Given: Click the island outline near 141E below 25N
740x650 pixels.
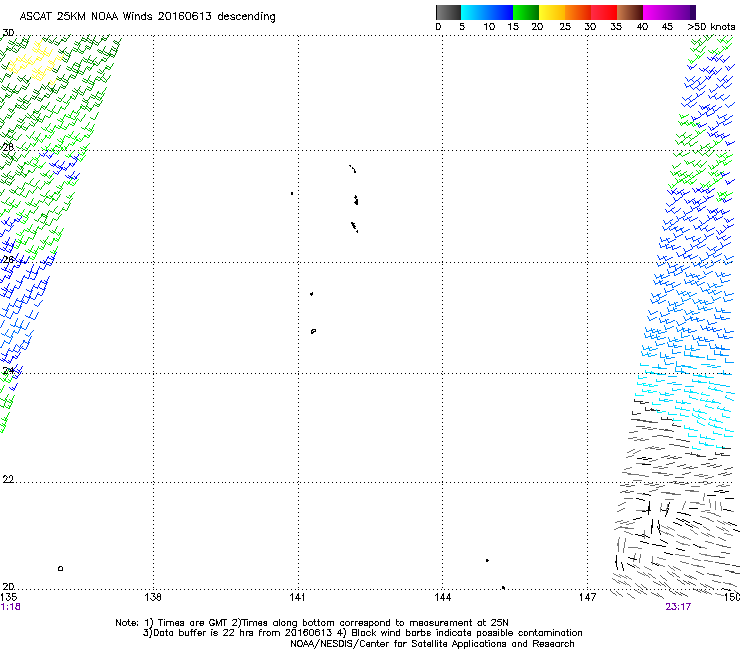Looking at the screenshot, I should [313, 331].
